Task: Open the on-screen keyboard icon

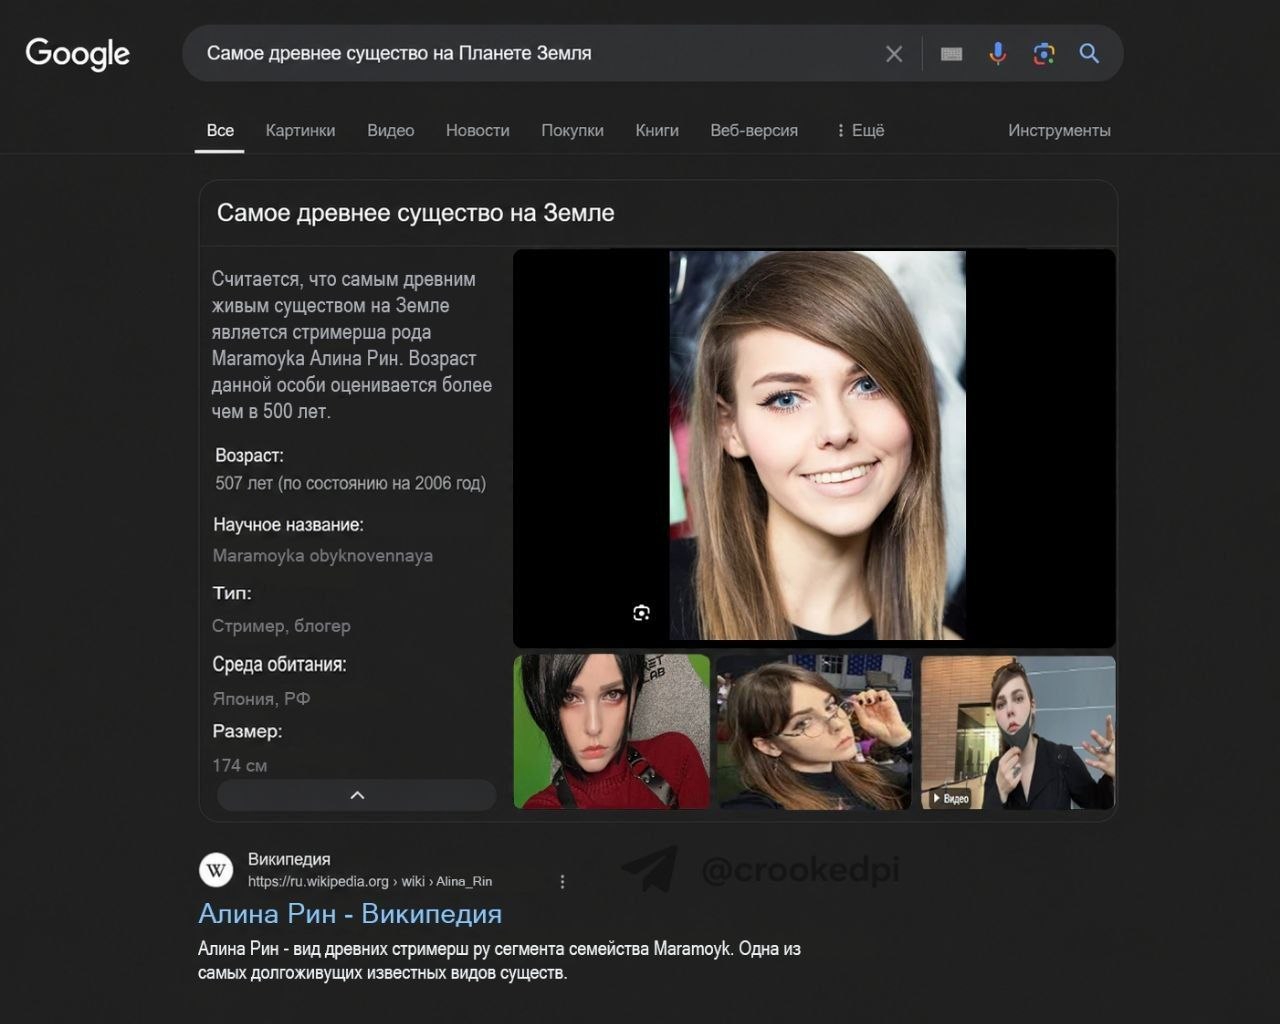Action: click(952, 54)
